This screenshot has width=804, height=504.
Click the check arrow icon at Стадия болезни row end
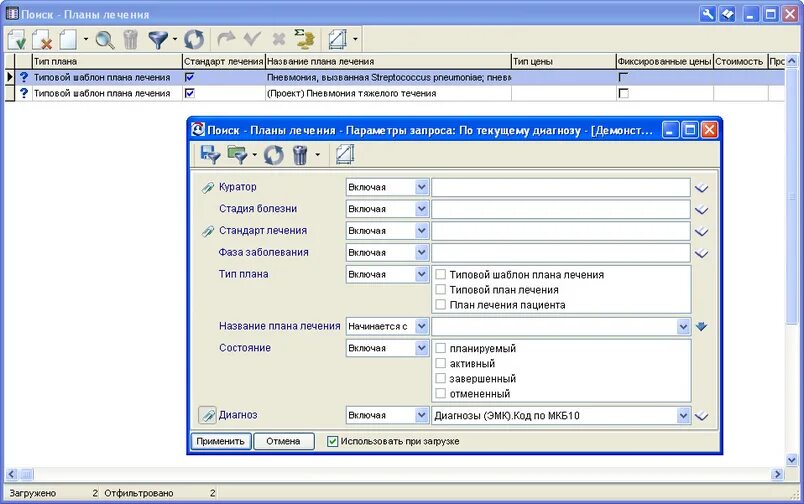701,210
